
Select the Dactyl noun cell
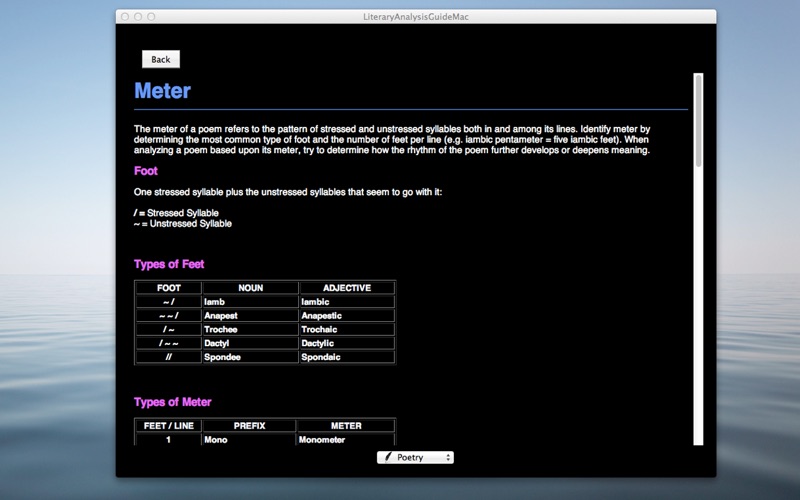tap(250, 343)
